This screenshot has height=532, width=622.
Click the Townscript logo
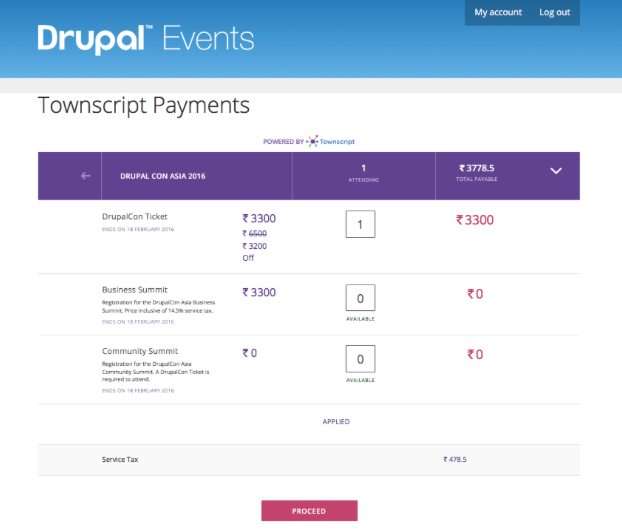click(x=331, y=141)
